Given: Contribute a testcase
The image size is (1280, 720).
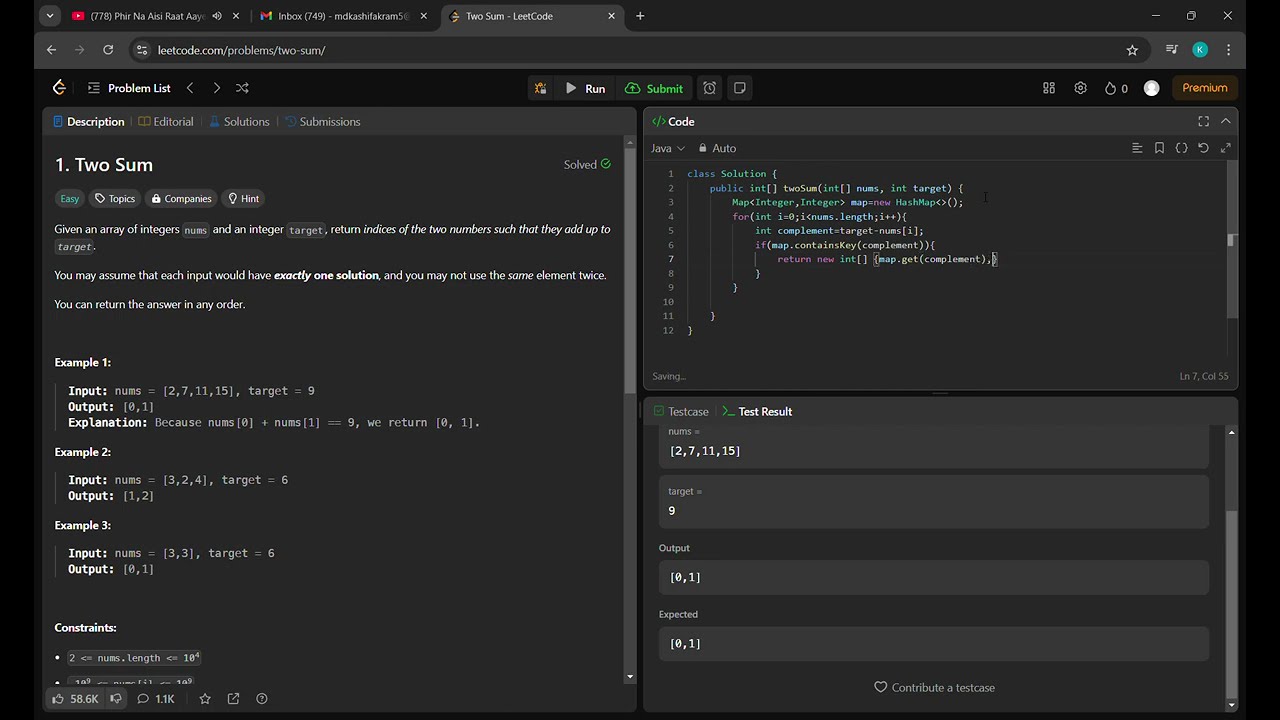Looking at the screenshot, I should (934, 688).
